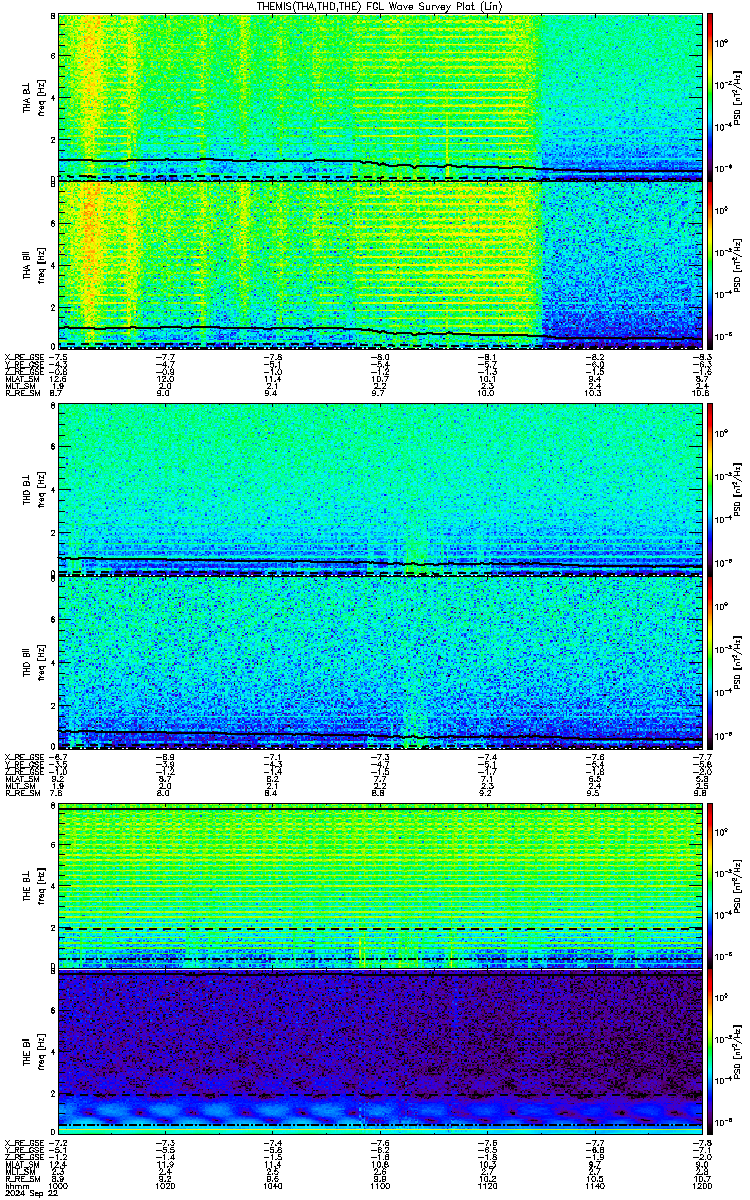
Task: Click the 1020 time tick label
Action: click(x=165, y=1186)
